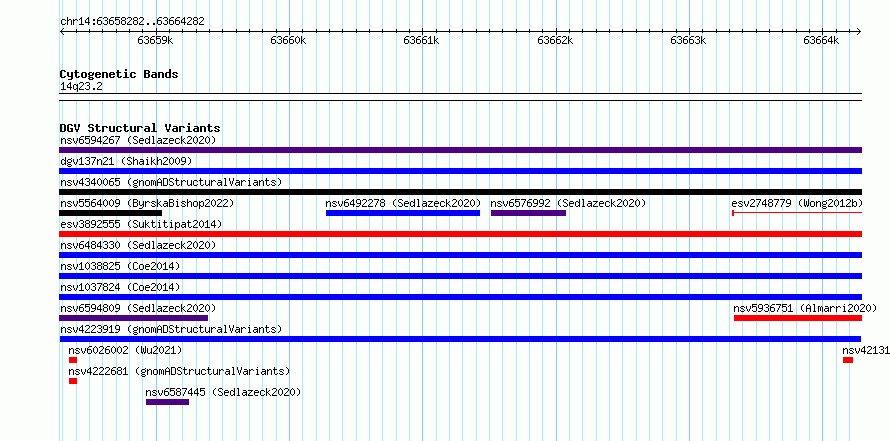The height and width of the screenshot is (441, 890).
Task: Click the nsv1037824 (Coe2014) label
Action: click(x=120, y=287)
